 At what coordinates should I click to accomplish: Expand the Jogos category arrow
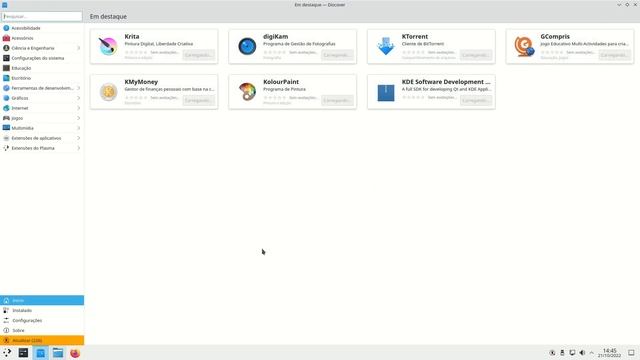click(78, 118)
